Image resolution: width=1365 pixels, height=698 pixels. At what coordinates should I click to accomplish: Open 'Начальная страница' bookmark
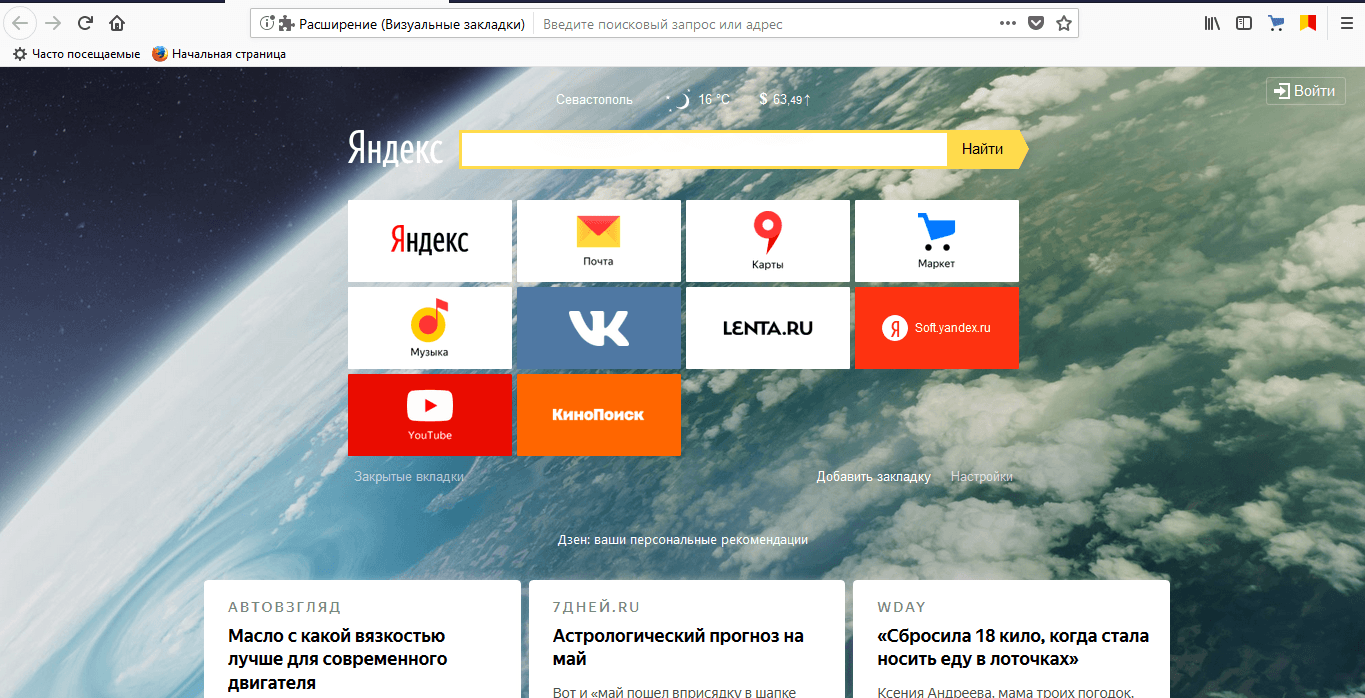[219, 54]
